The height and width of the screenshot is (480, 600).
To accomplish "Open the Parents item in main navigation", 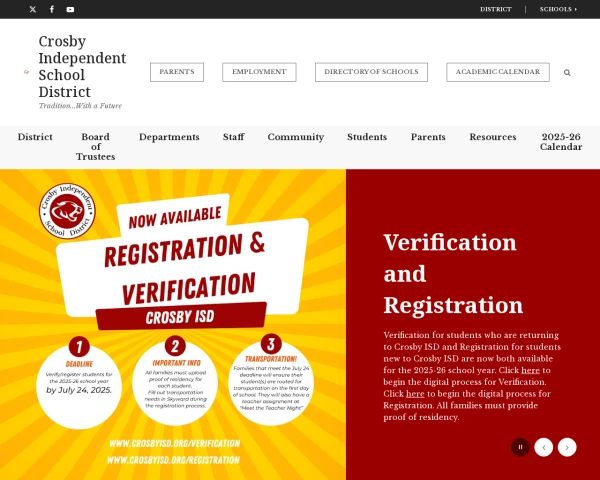I will 428,137.
